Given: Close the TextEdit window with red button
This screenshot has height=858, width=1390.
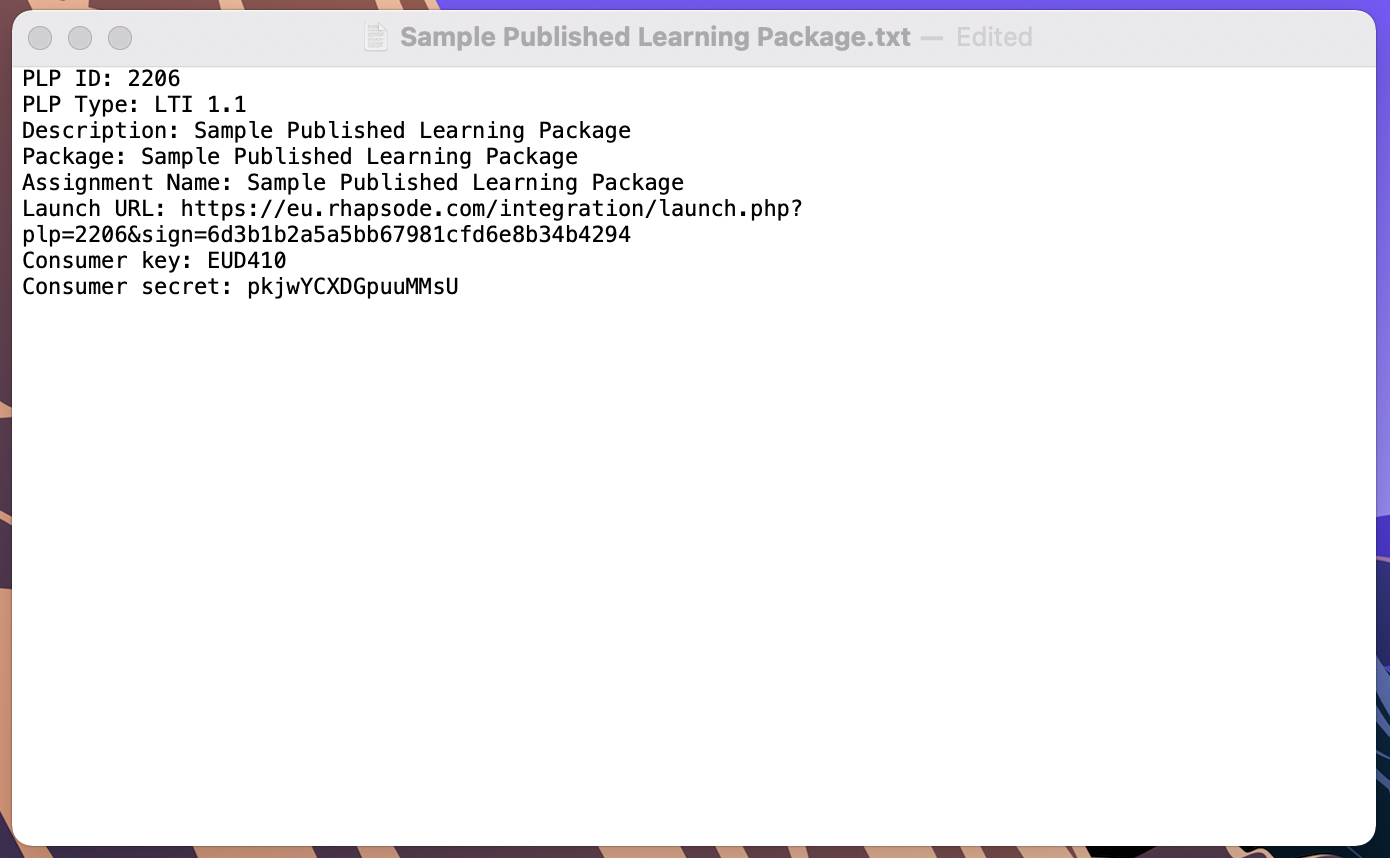Looking at the screenshot, I should pos(40,38).
